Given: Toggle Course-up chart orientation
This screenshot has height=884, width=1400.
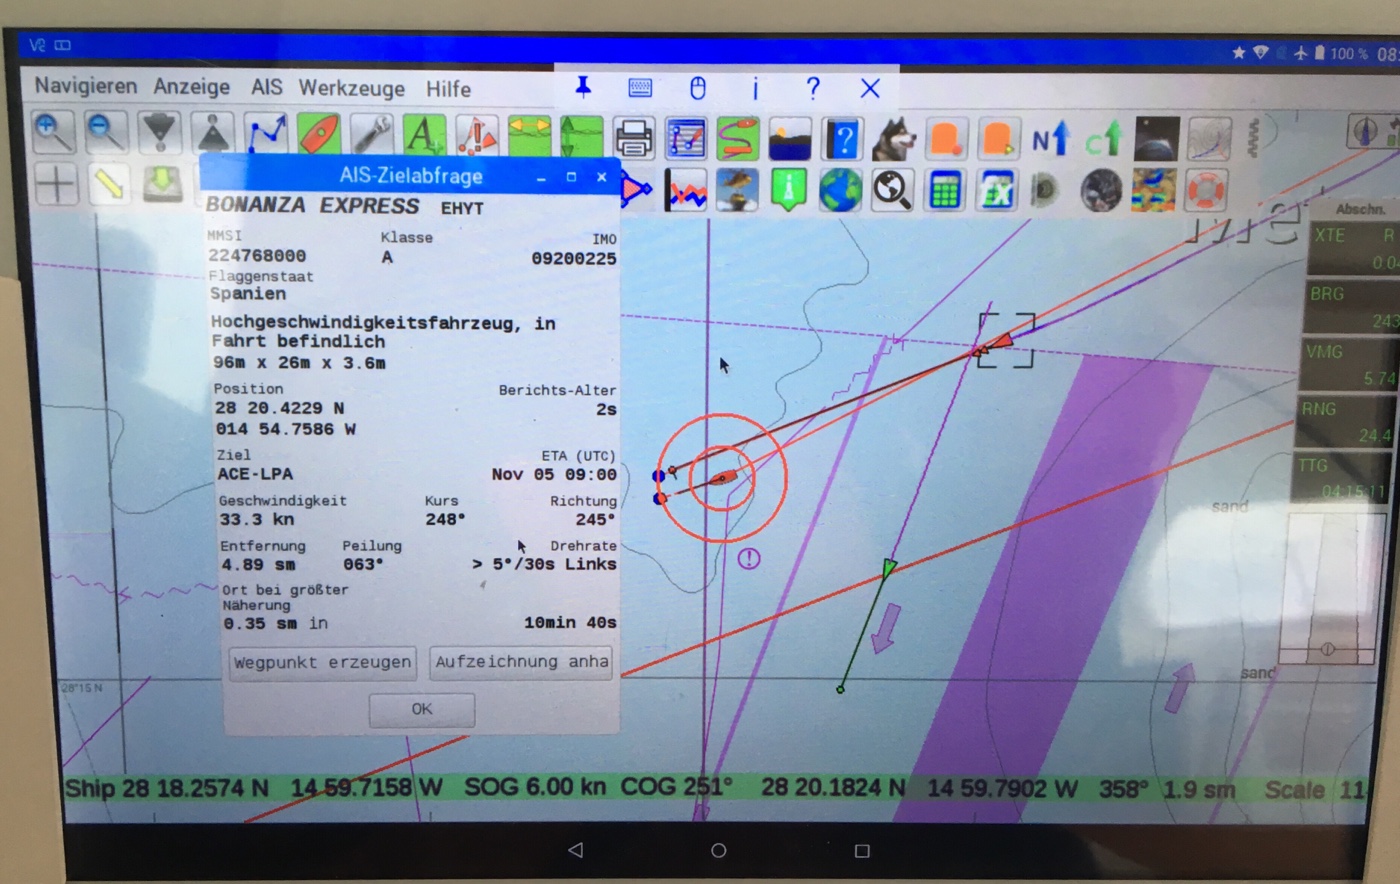Looking at the screenshot, I should pyautogui.click(x=1103, y=139).
